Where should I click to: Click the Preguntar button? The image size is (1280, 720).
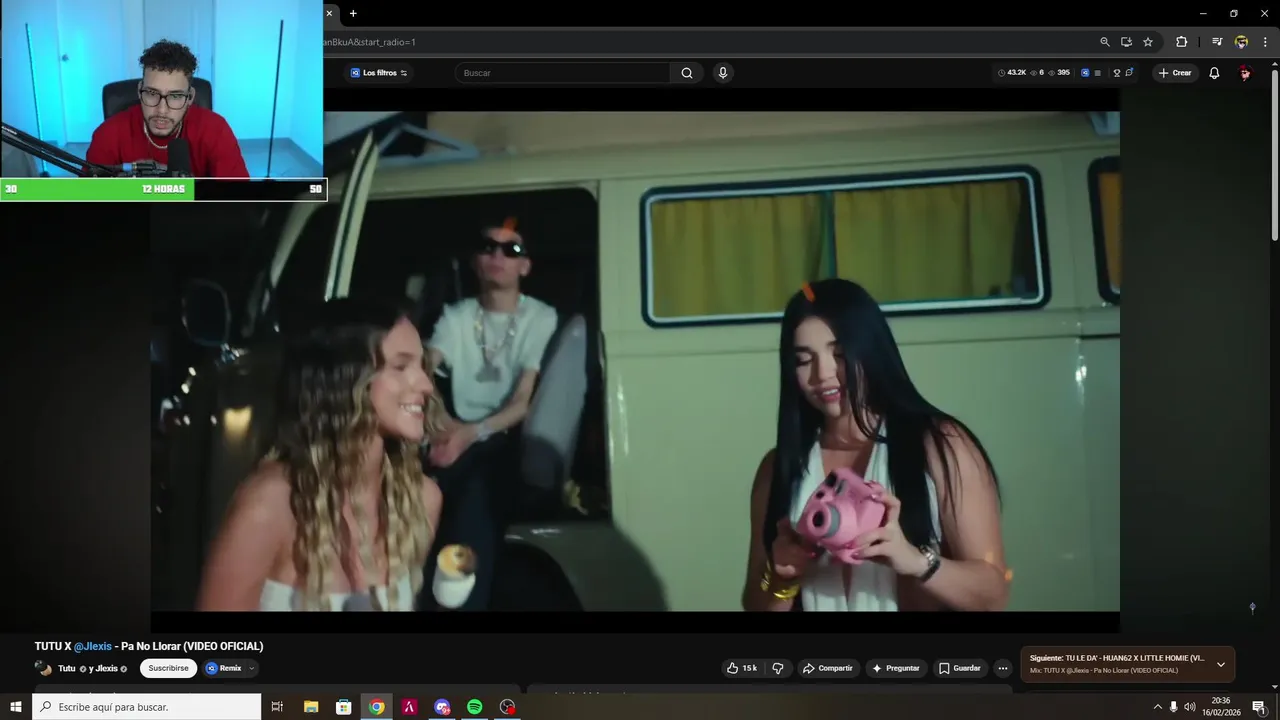click(895, 668)
